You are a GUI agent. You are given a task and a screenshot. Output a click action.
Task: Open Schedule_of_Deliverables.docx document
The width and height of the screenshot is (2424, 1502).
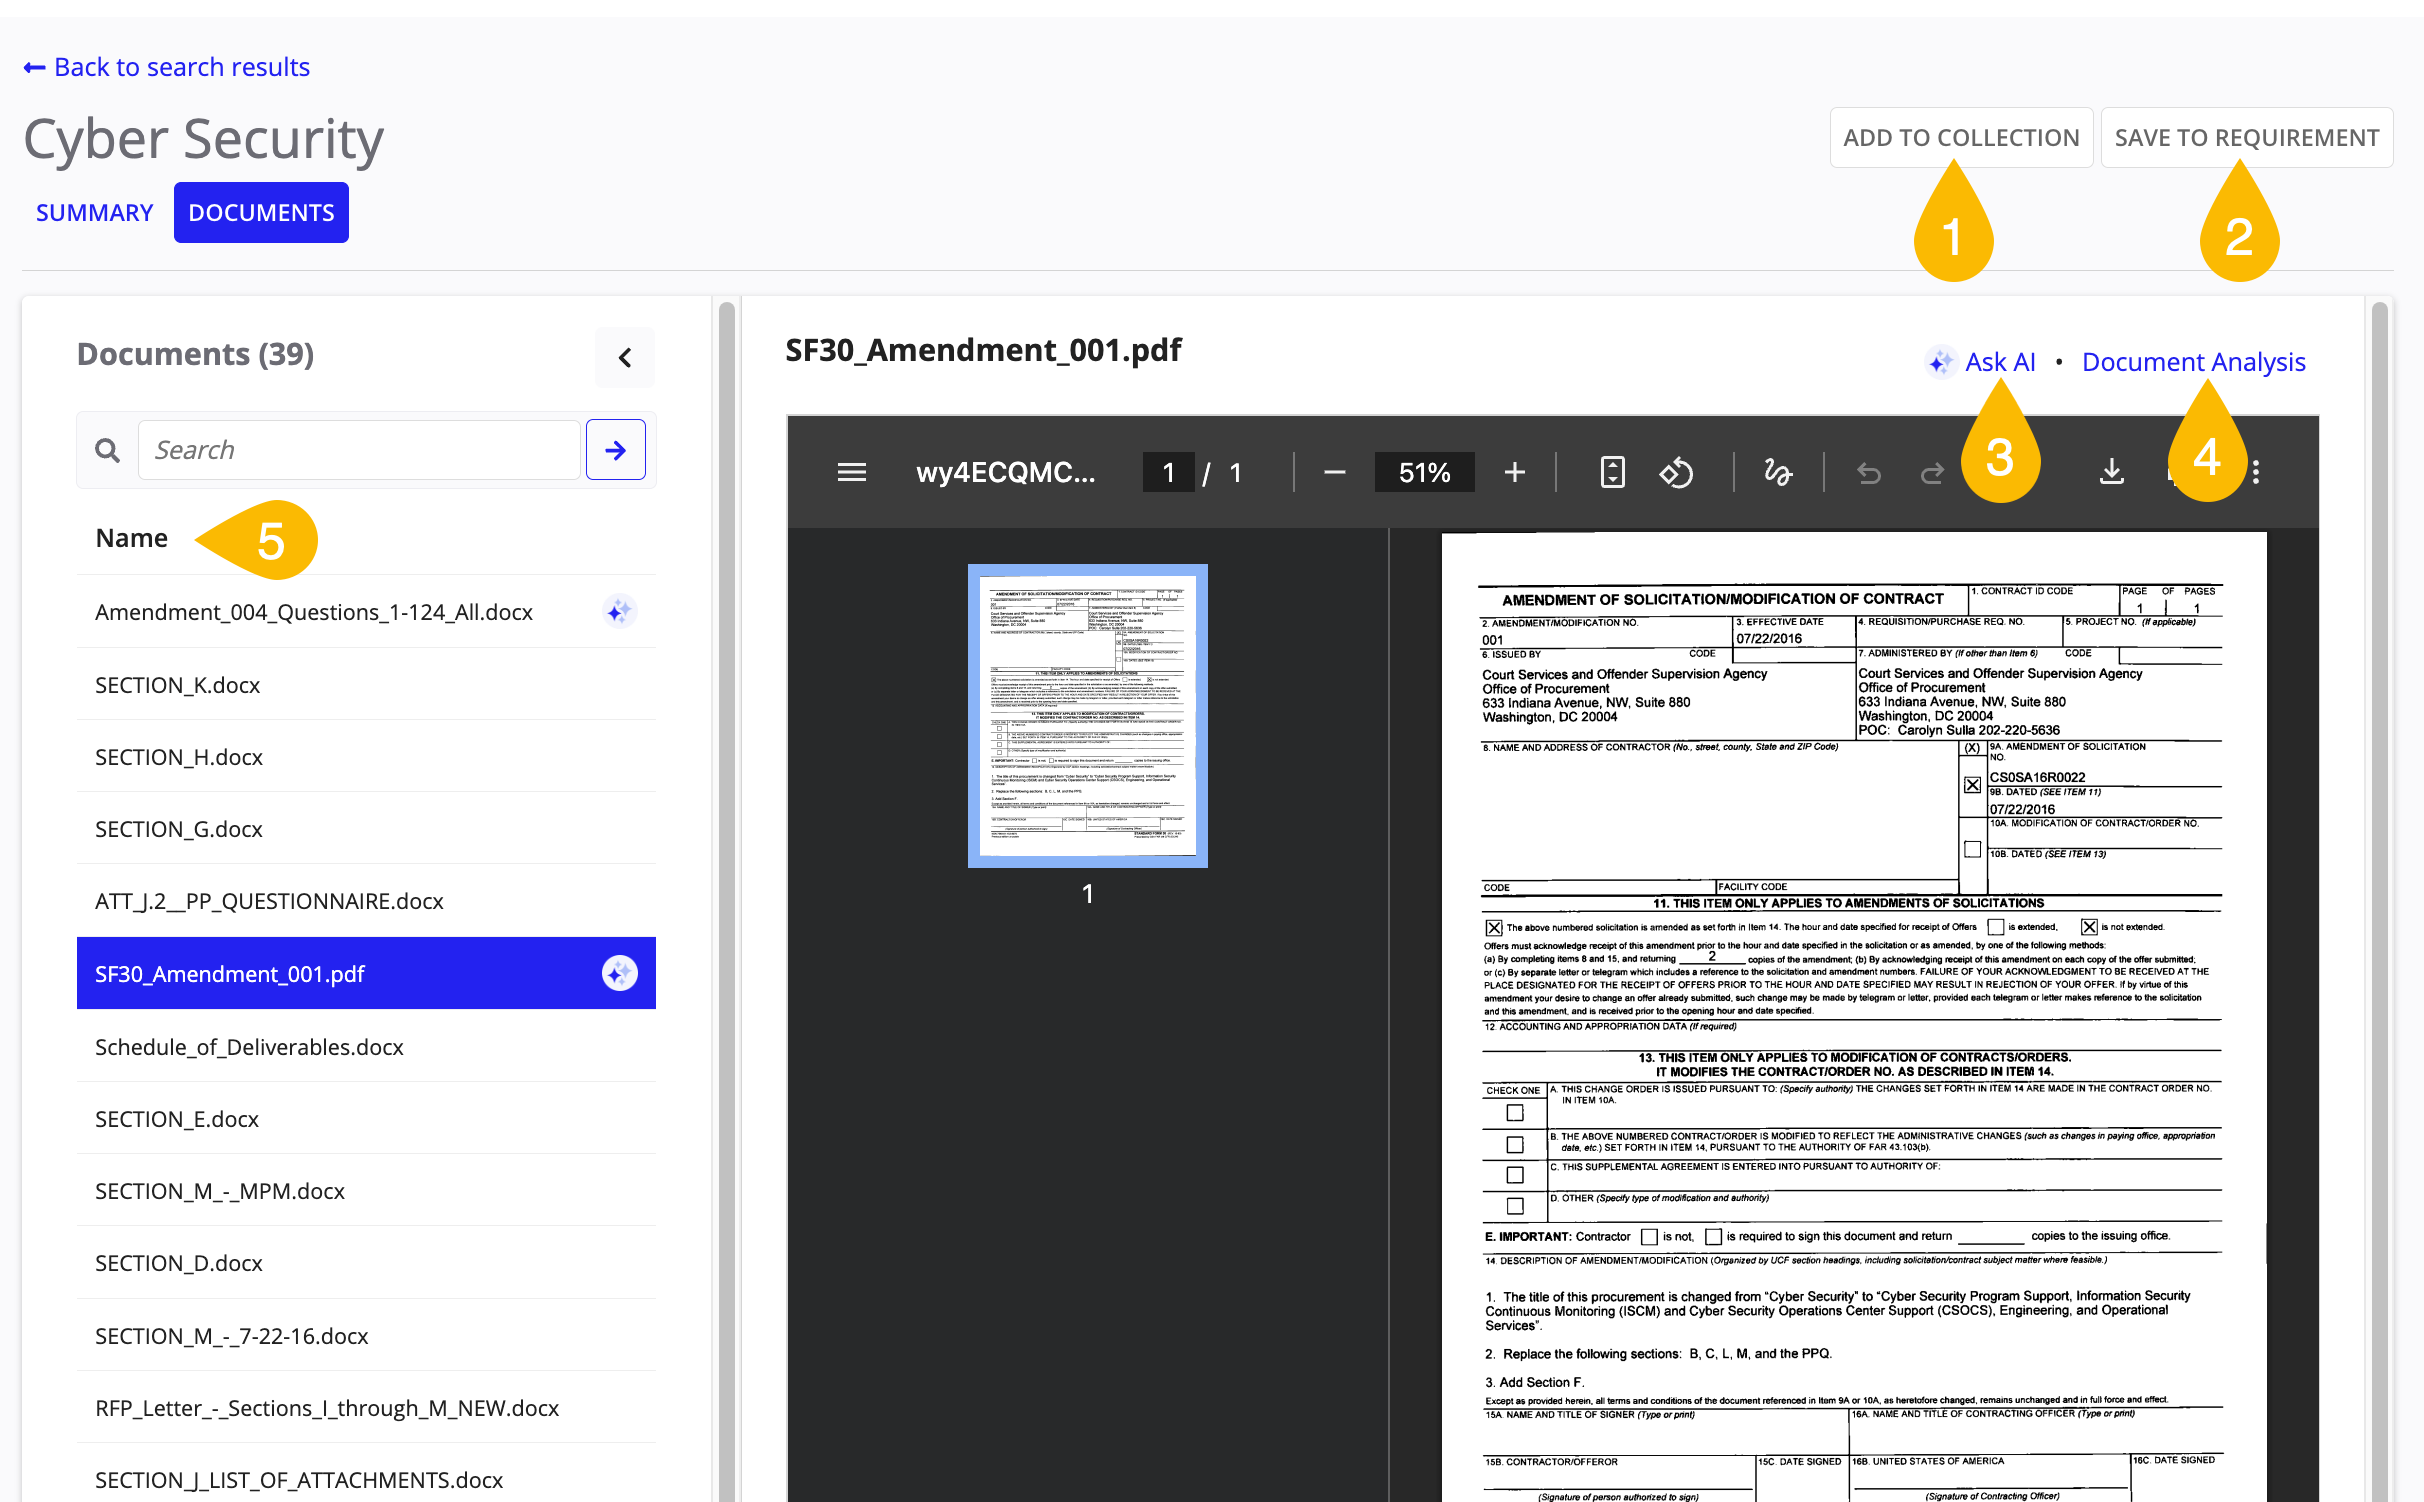(366, 1047)
